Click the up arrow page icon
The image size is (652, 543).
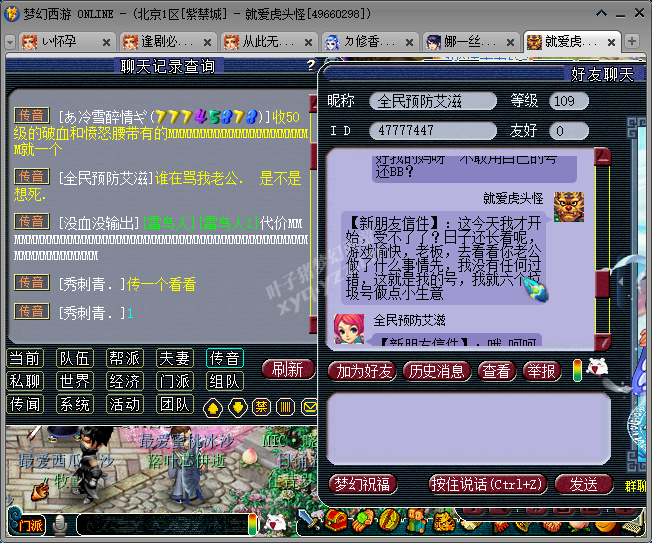[213, 408]
